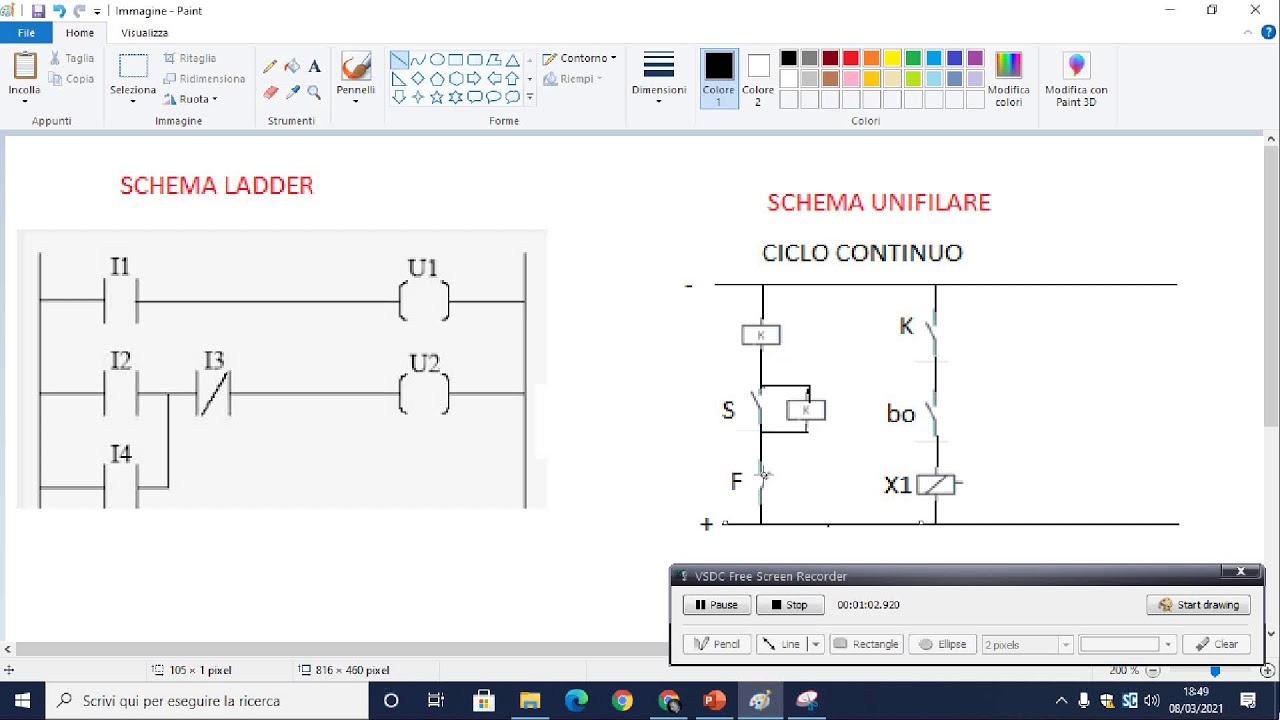Toggle the Ellipse drawing mode in VSDC

coord(942,644)
